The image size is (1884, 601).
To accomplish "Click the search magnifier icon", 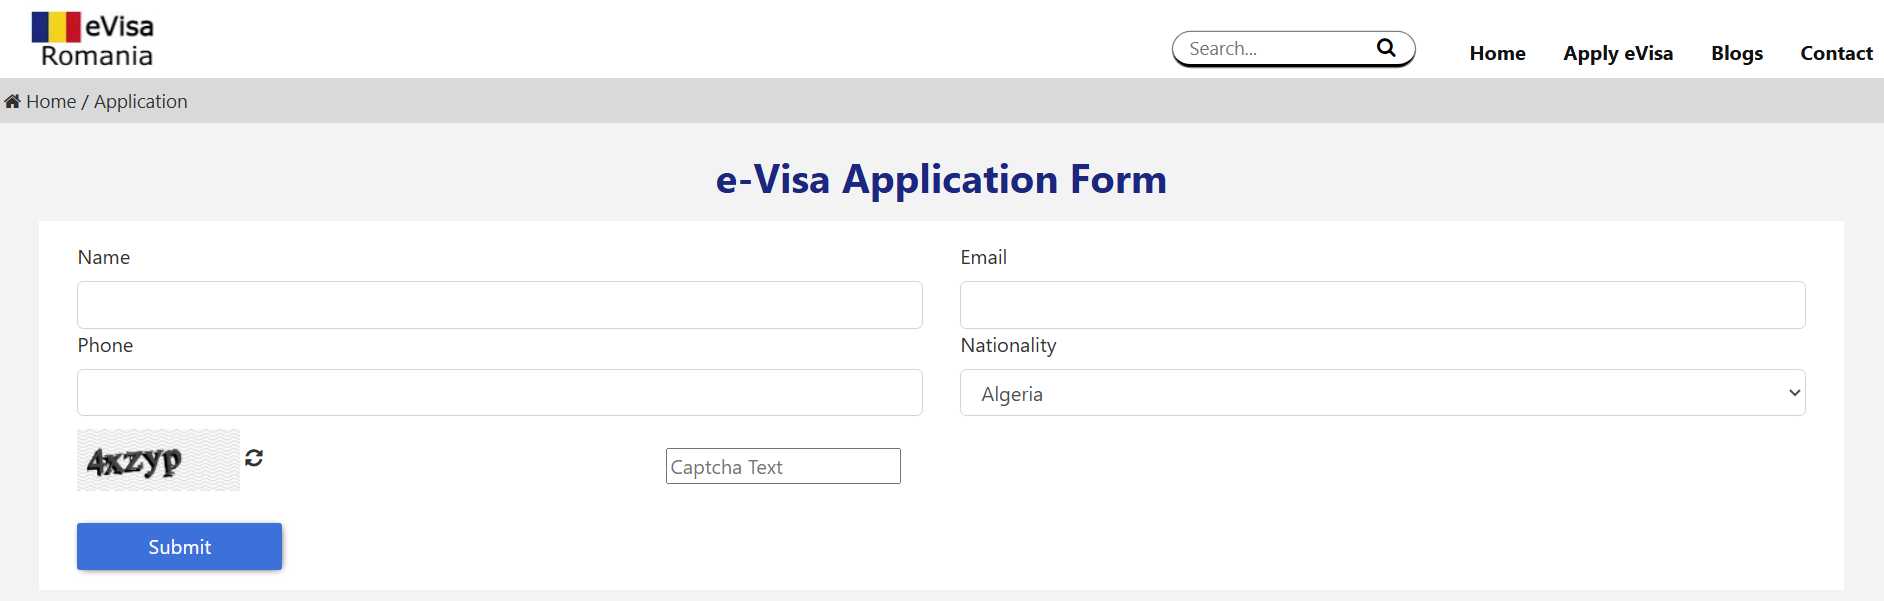I will pos(1386,48).
